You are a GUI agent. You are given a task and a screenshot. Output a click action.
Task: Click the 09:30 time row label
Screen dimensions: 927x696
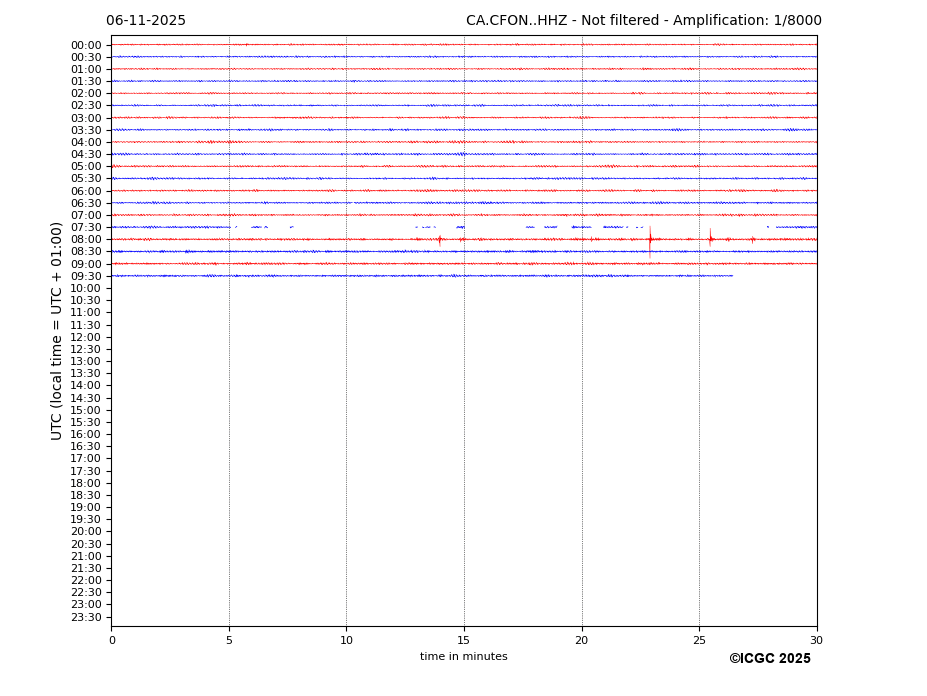[x=85, y=276]
